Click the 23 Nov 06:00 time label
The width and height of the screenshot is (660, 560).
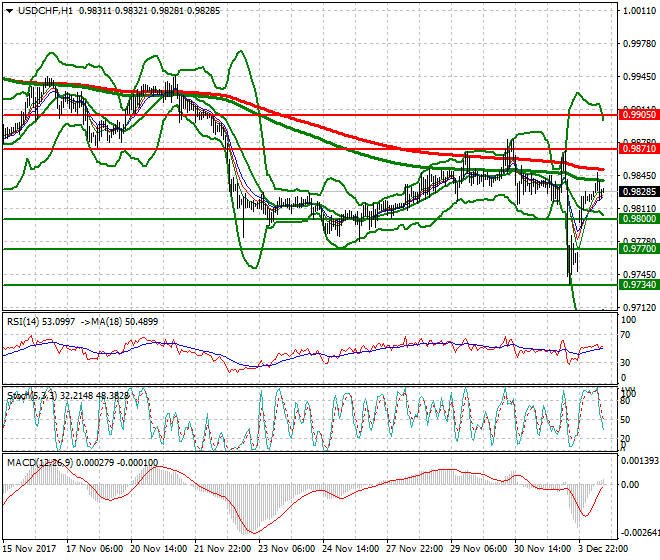287,549
